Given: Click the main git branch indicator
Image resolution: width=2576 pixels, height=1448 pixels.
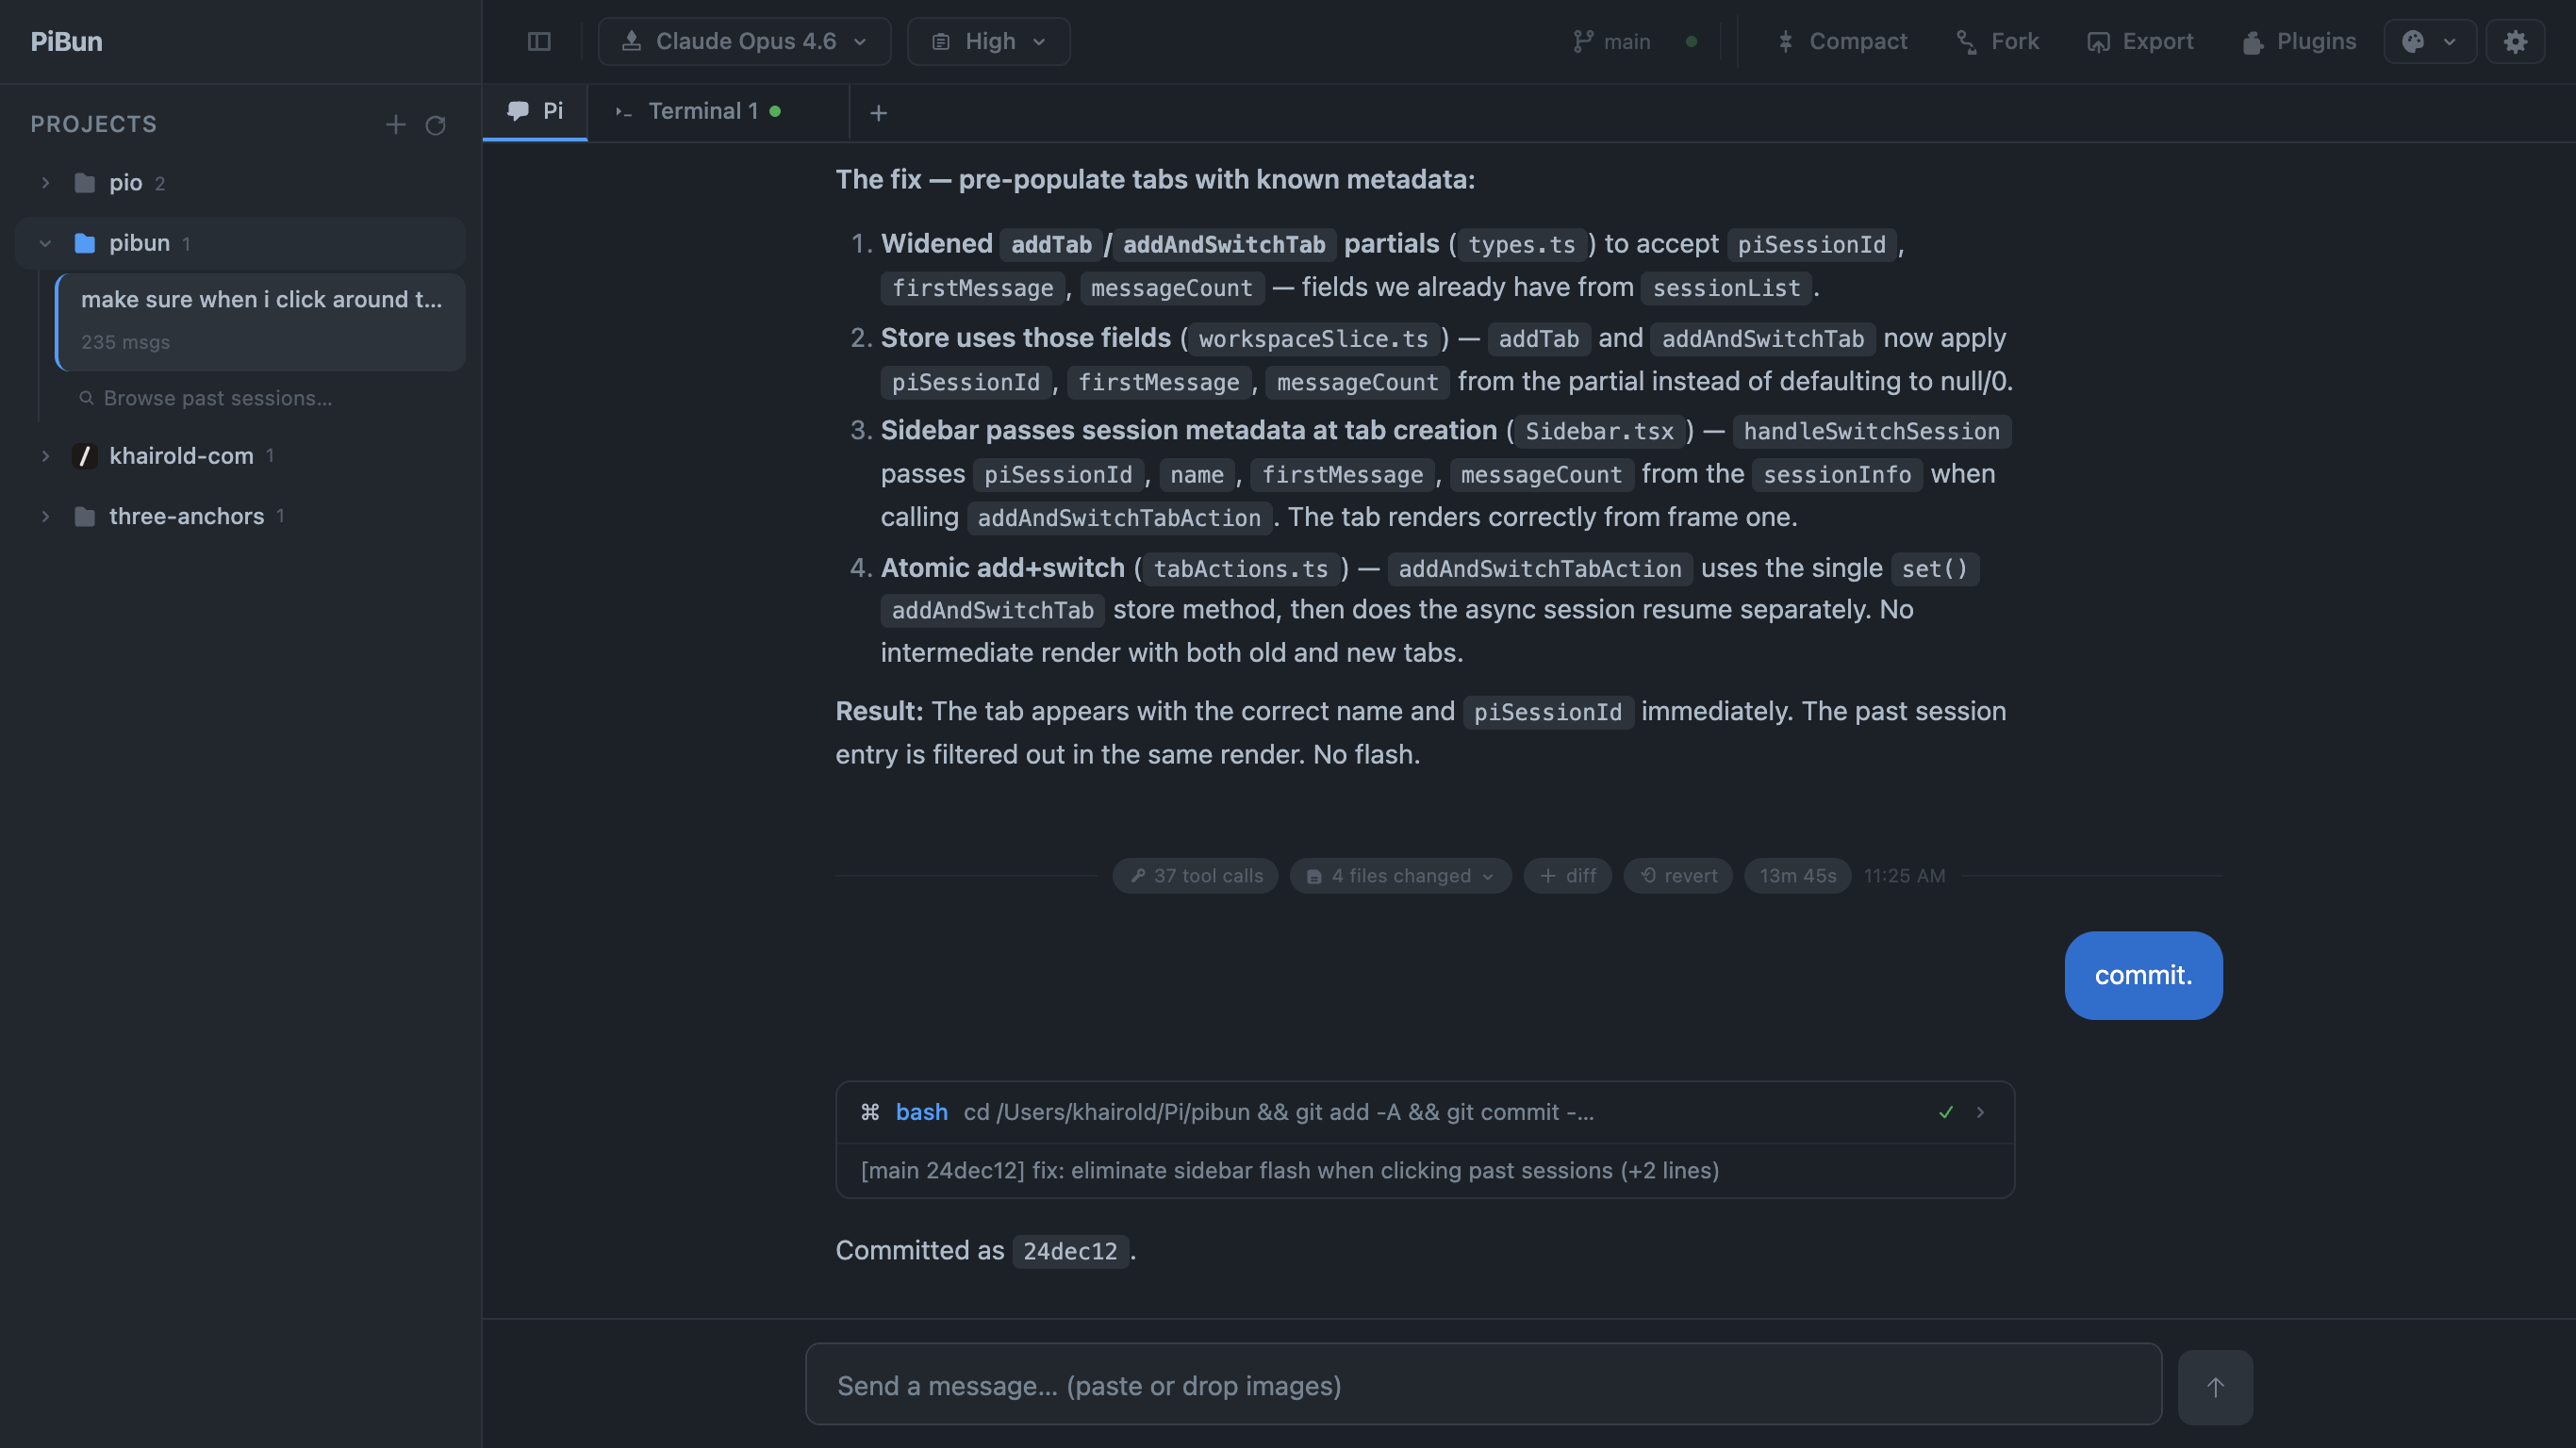Looking at the screenshot, I should coord(1611,41).
